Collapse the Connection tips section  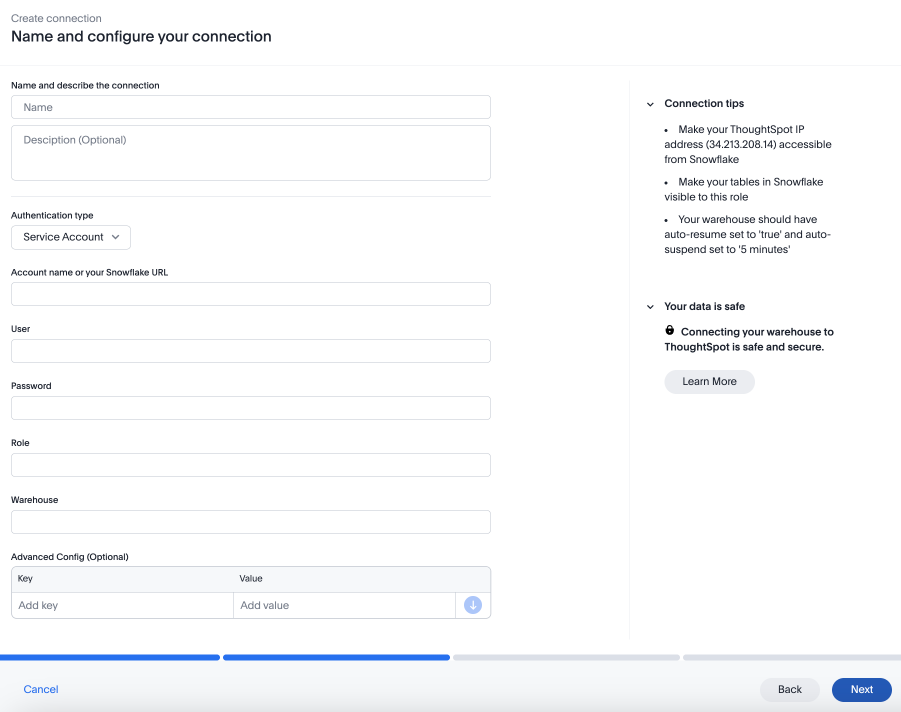coord(651,103)
